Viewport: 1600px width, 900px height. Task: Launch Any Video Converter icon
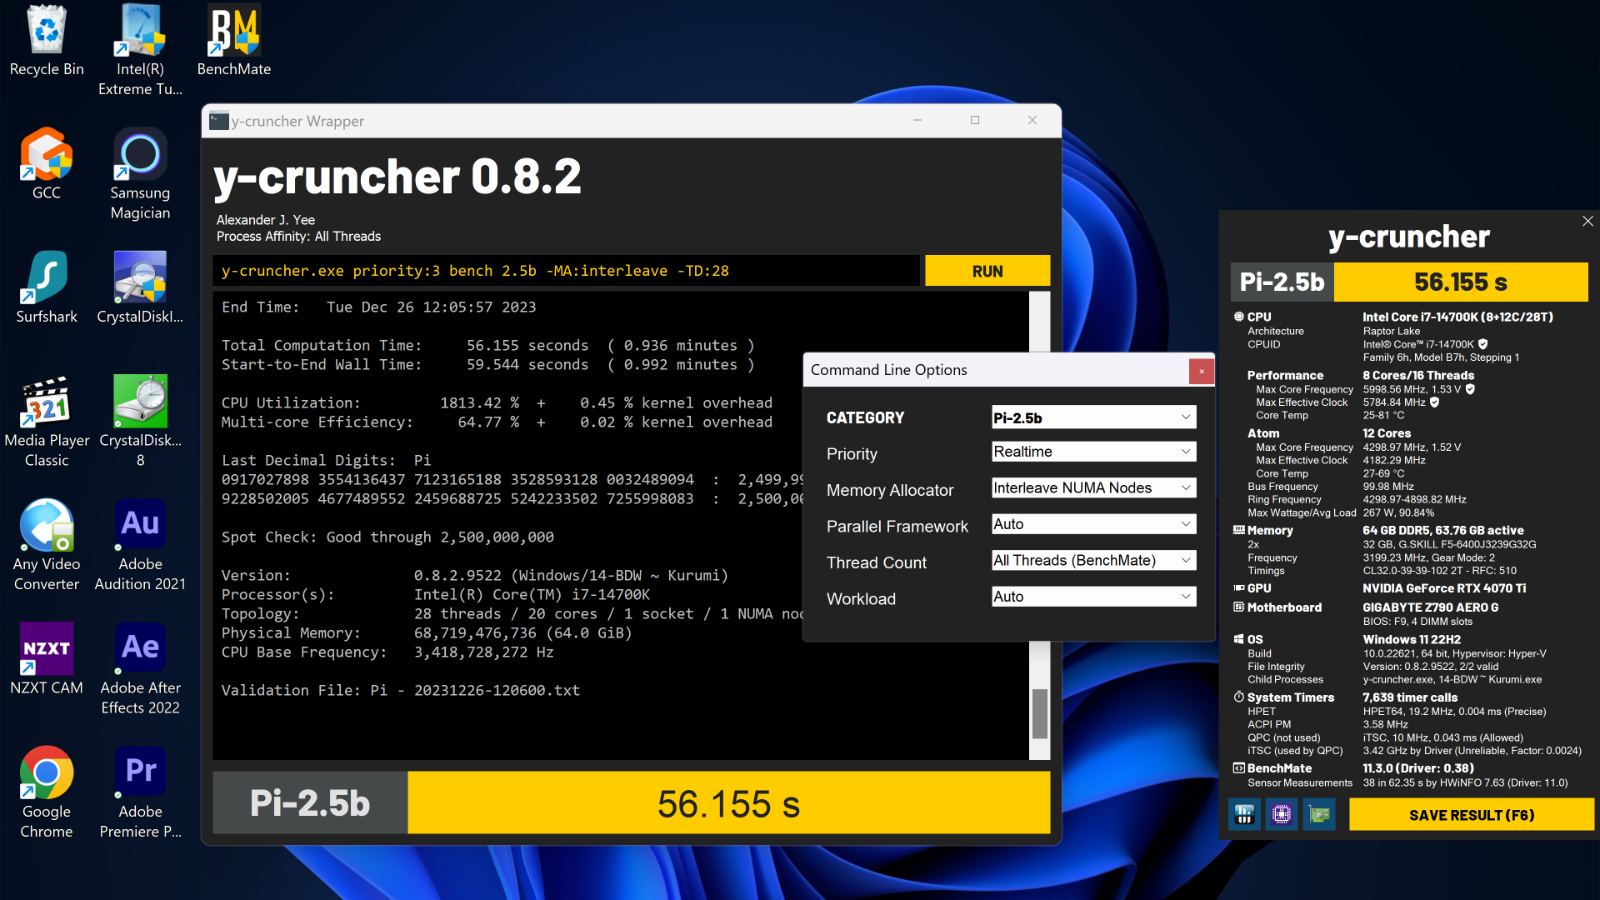click(46, 546)
